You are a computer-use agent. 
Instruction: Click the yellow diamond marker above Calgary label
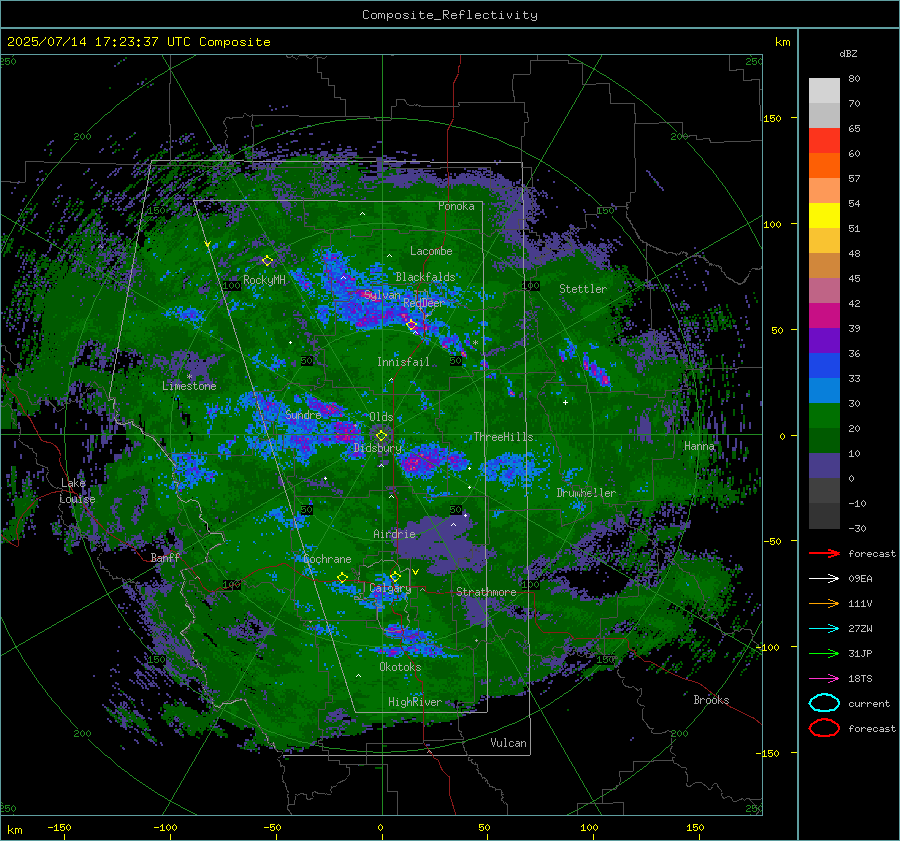pos(395,576)
